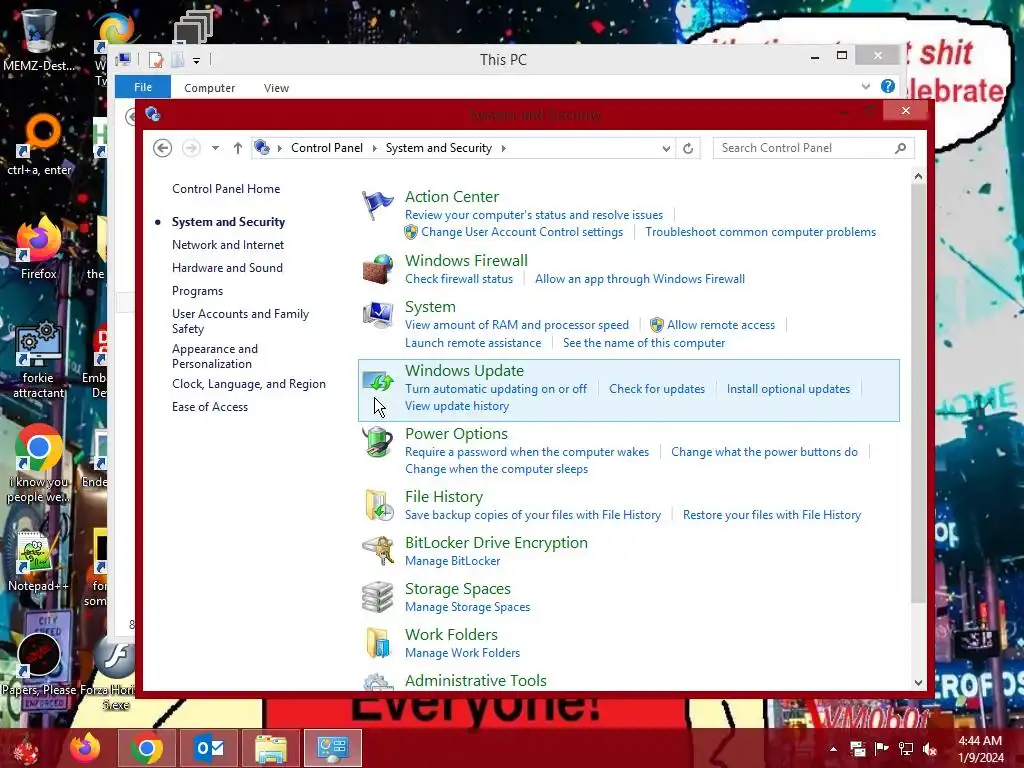Image resolution: width=1024 pixels, height=768 pixels.
Task: Refresh the Control Panel address bar
Action: (688, 148)
